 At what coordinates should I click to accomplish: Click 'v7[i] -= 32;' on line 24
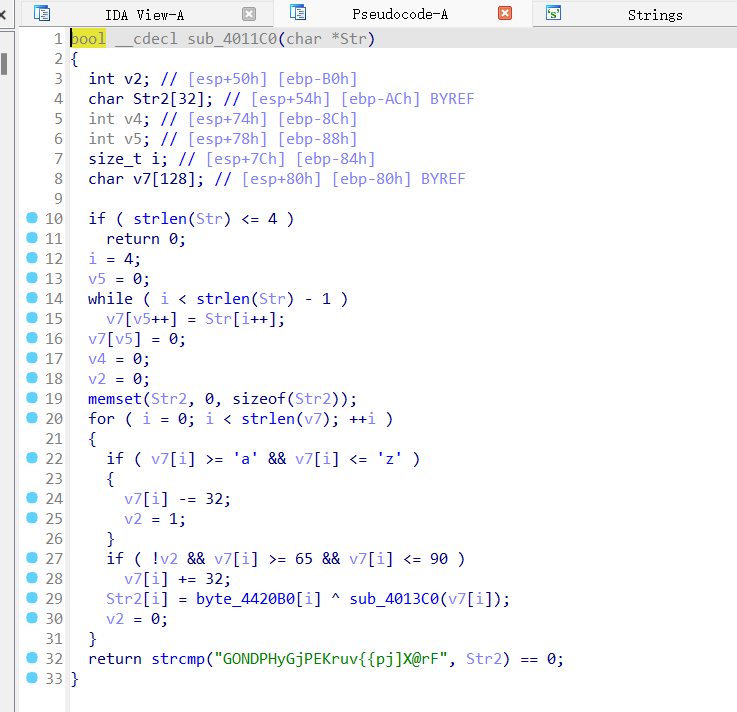[x=177, y=499]
